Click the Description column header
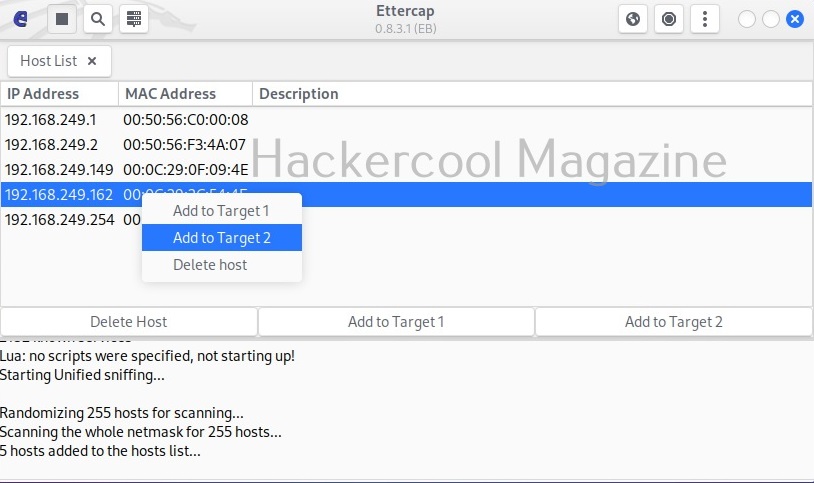The width and height of the screenshot is (814, 483). coord(532,93)
